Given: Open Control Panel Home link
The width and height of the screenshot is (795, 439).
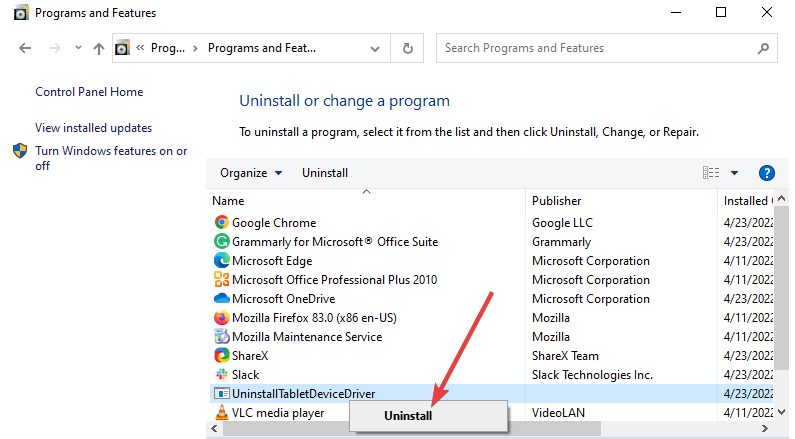Looking at the screenshot, I should click(x=89, y=92).
